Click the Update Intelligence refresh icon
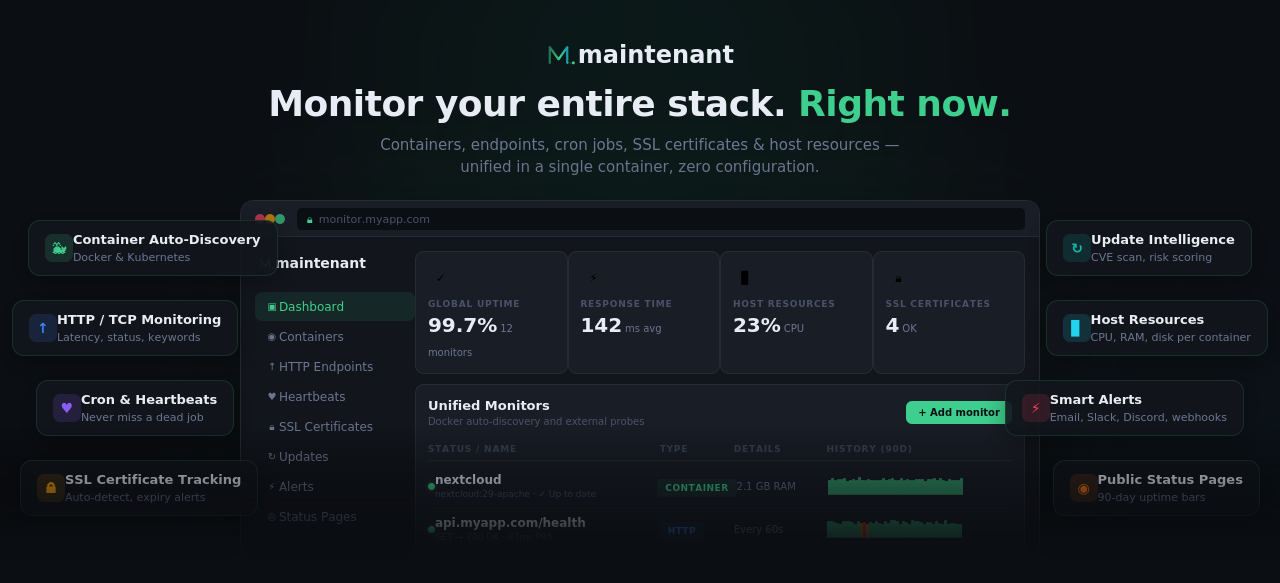The image size is (1280, 583). pos(1075,247)
